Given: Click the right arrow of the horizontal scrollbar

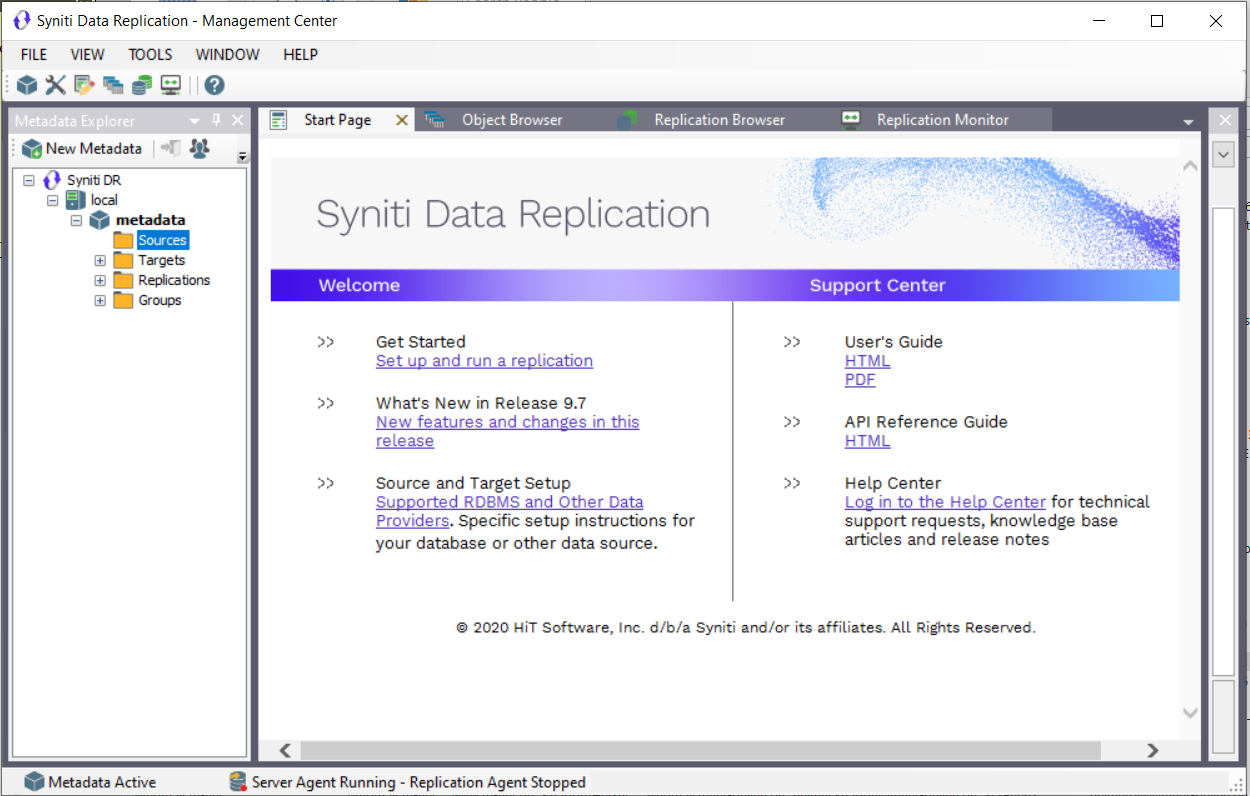Looking at the screenshot, I should point(1152,750).
